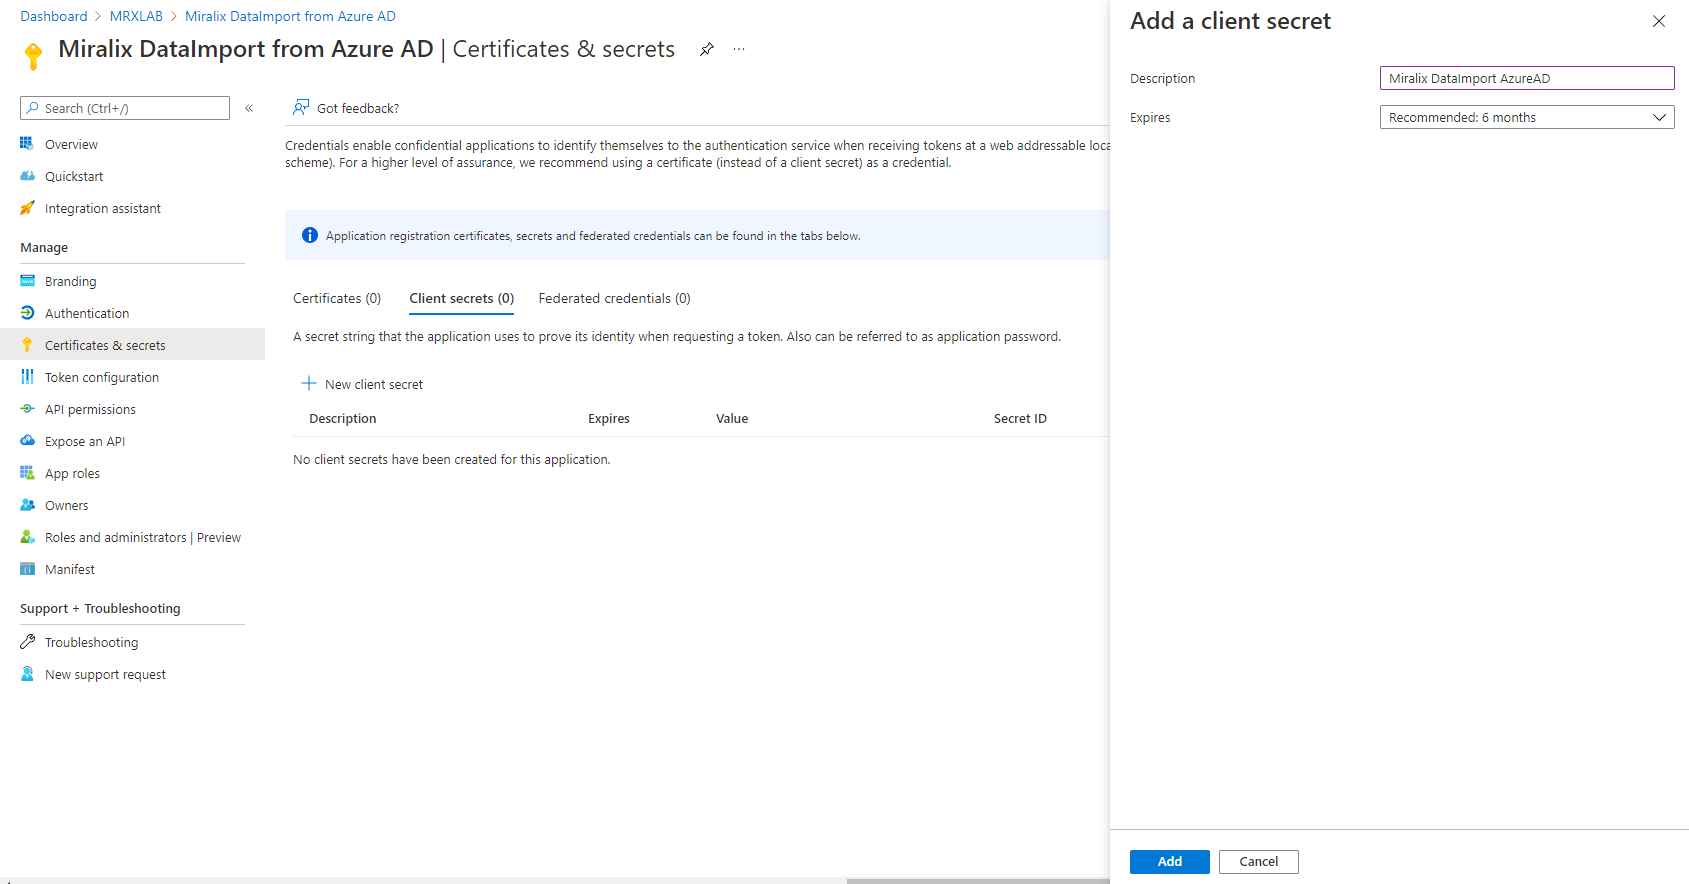The image size is (1689, 884).
Task: Create a New support request
Action: coord(105,674)
